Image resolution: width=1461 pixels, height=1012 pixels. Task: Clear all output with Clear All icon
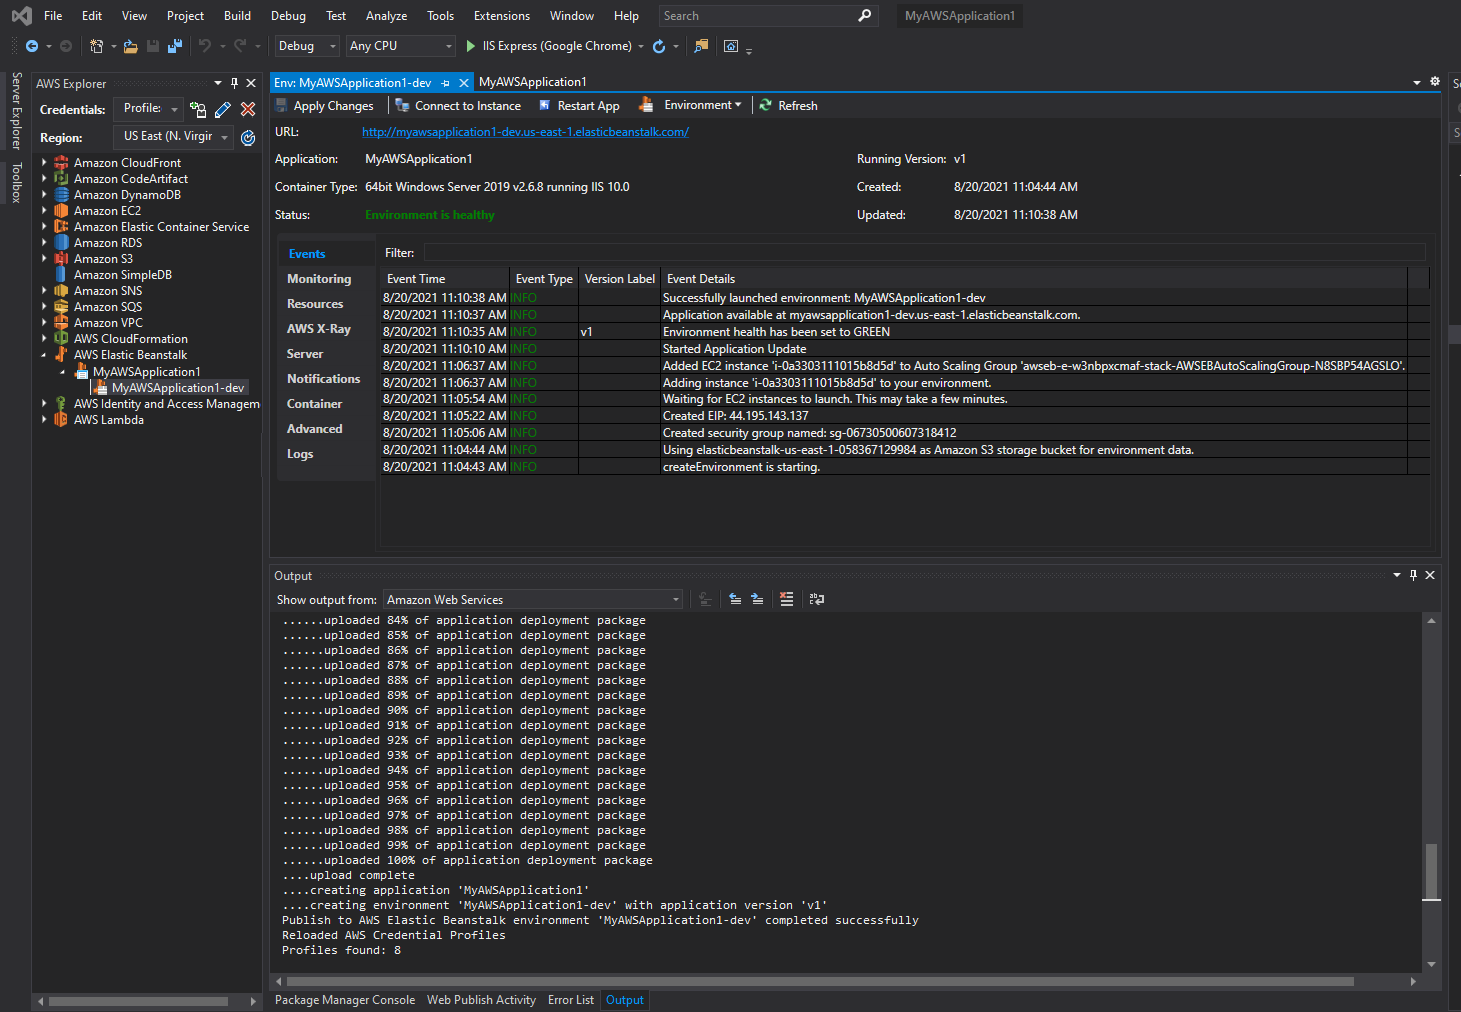coord(787,599)
